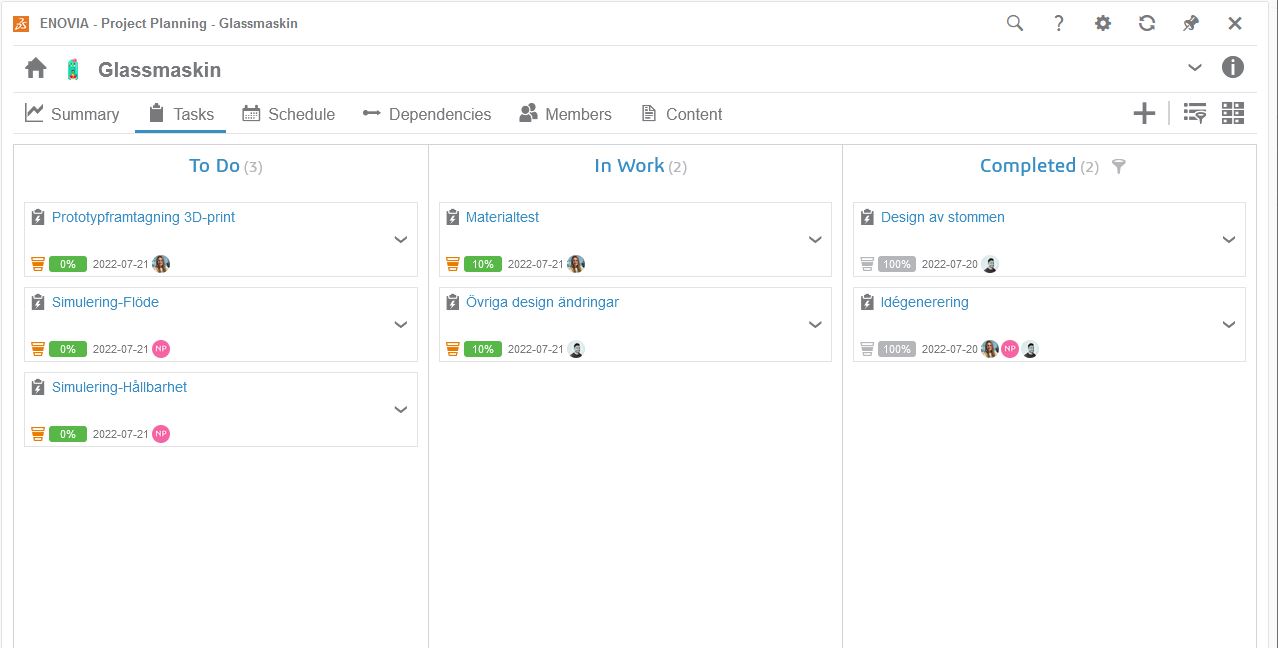This screenshot has width=1278, height=648.
Task: Open the Simulering-Flöde task link
Action: [x=105, y=302]
